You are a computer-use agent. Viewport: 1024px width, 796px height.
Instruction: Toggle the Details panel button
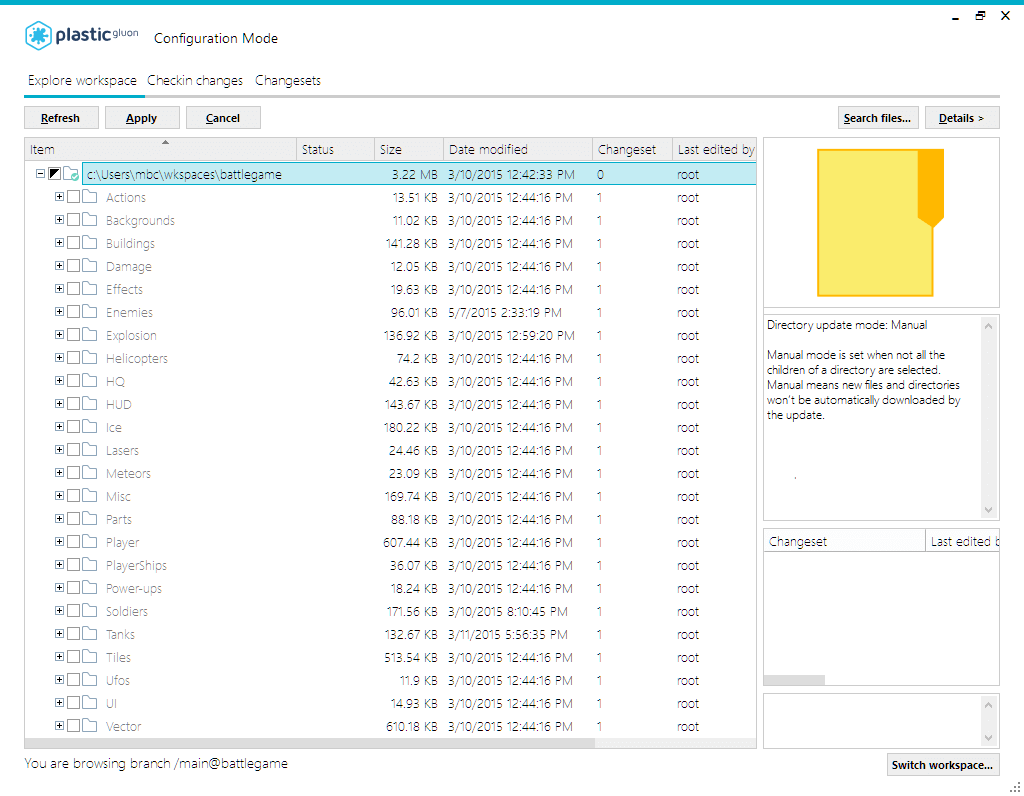point(961,118)
